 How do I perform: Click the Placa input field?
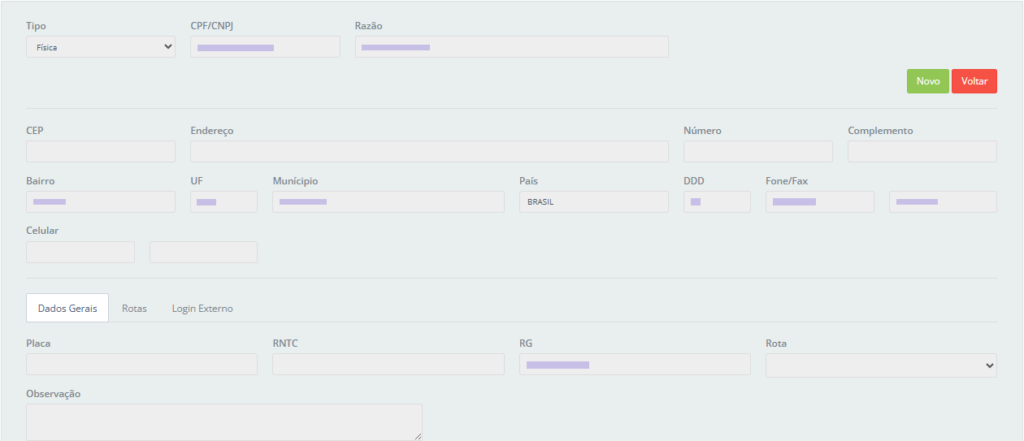coord(141,364)
